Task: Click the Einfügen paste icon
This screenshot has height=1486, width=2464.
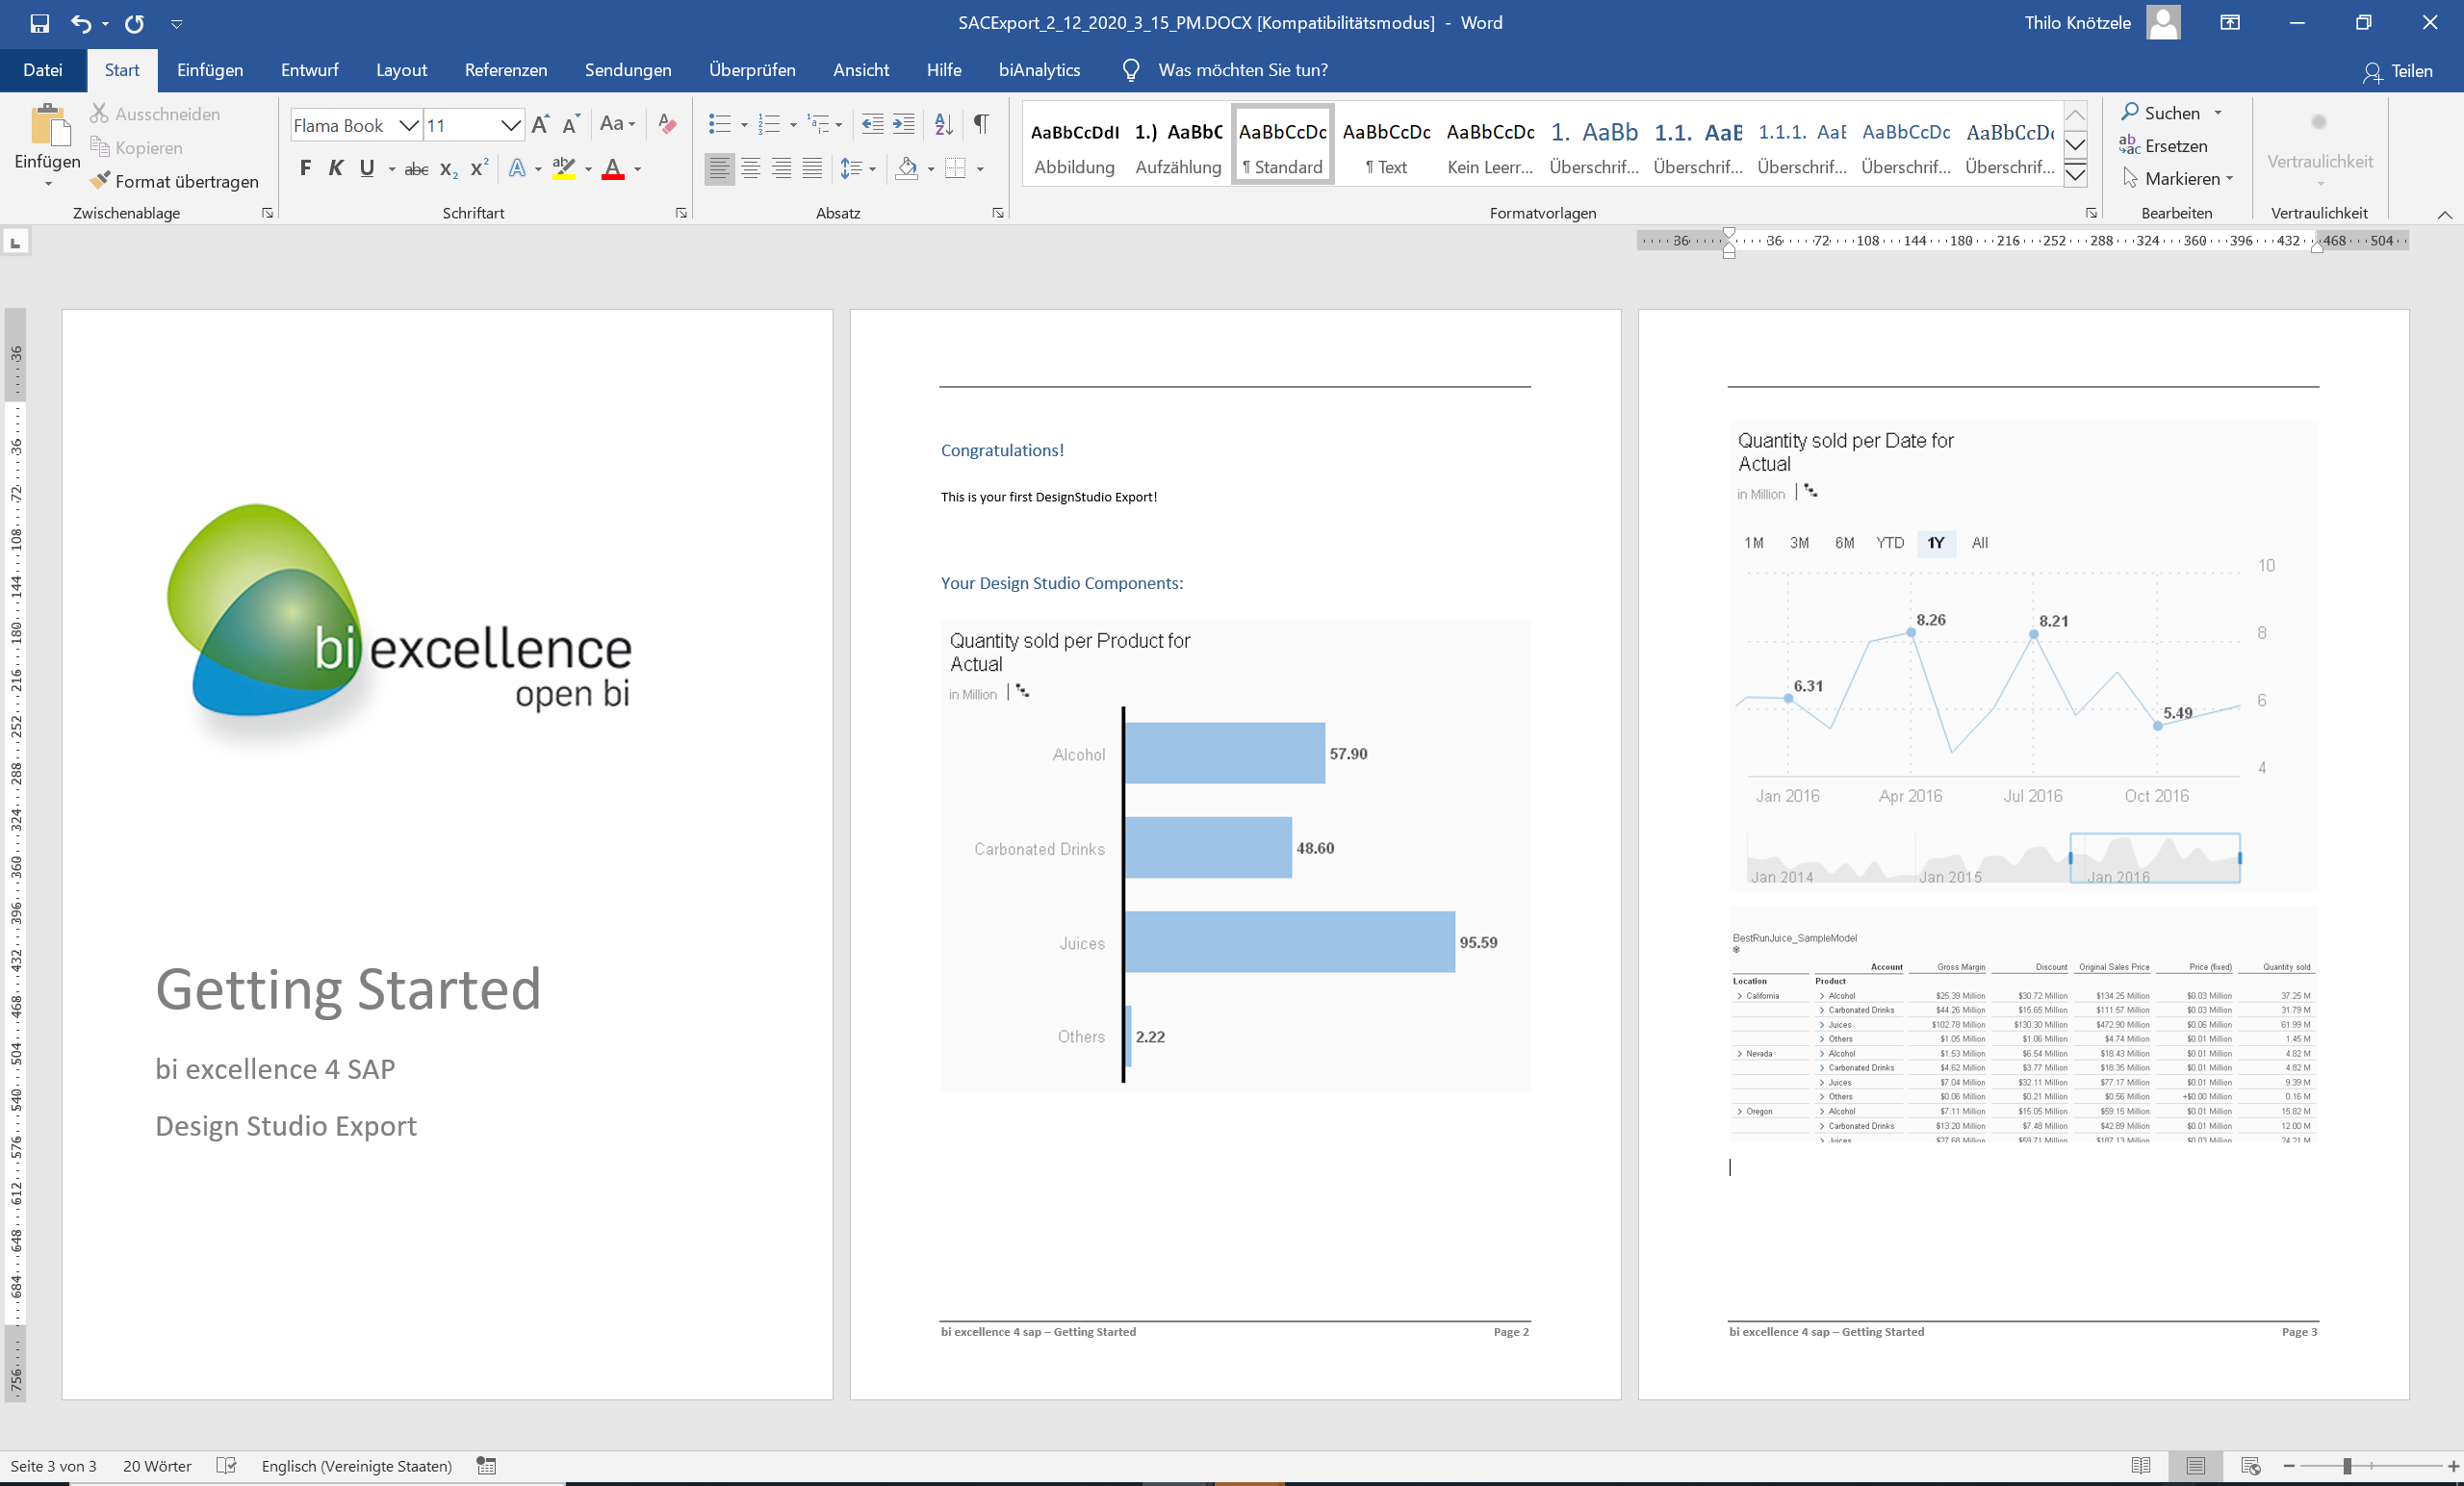Action: coord(48,126)
